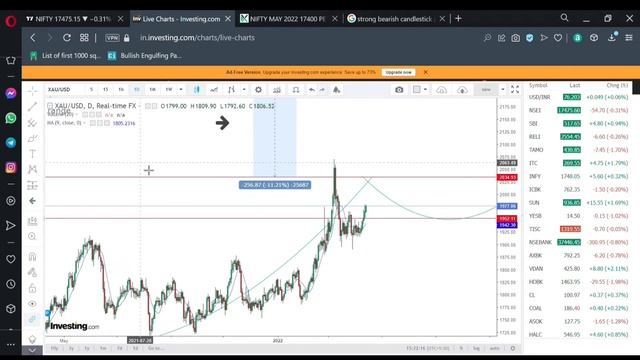Select the zoom-in magnifier tool
The height and width of the screenshot is (360, 640).
coord(32,236)
